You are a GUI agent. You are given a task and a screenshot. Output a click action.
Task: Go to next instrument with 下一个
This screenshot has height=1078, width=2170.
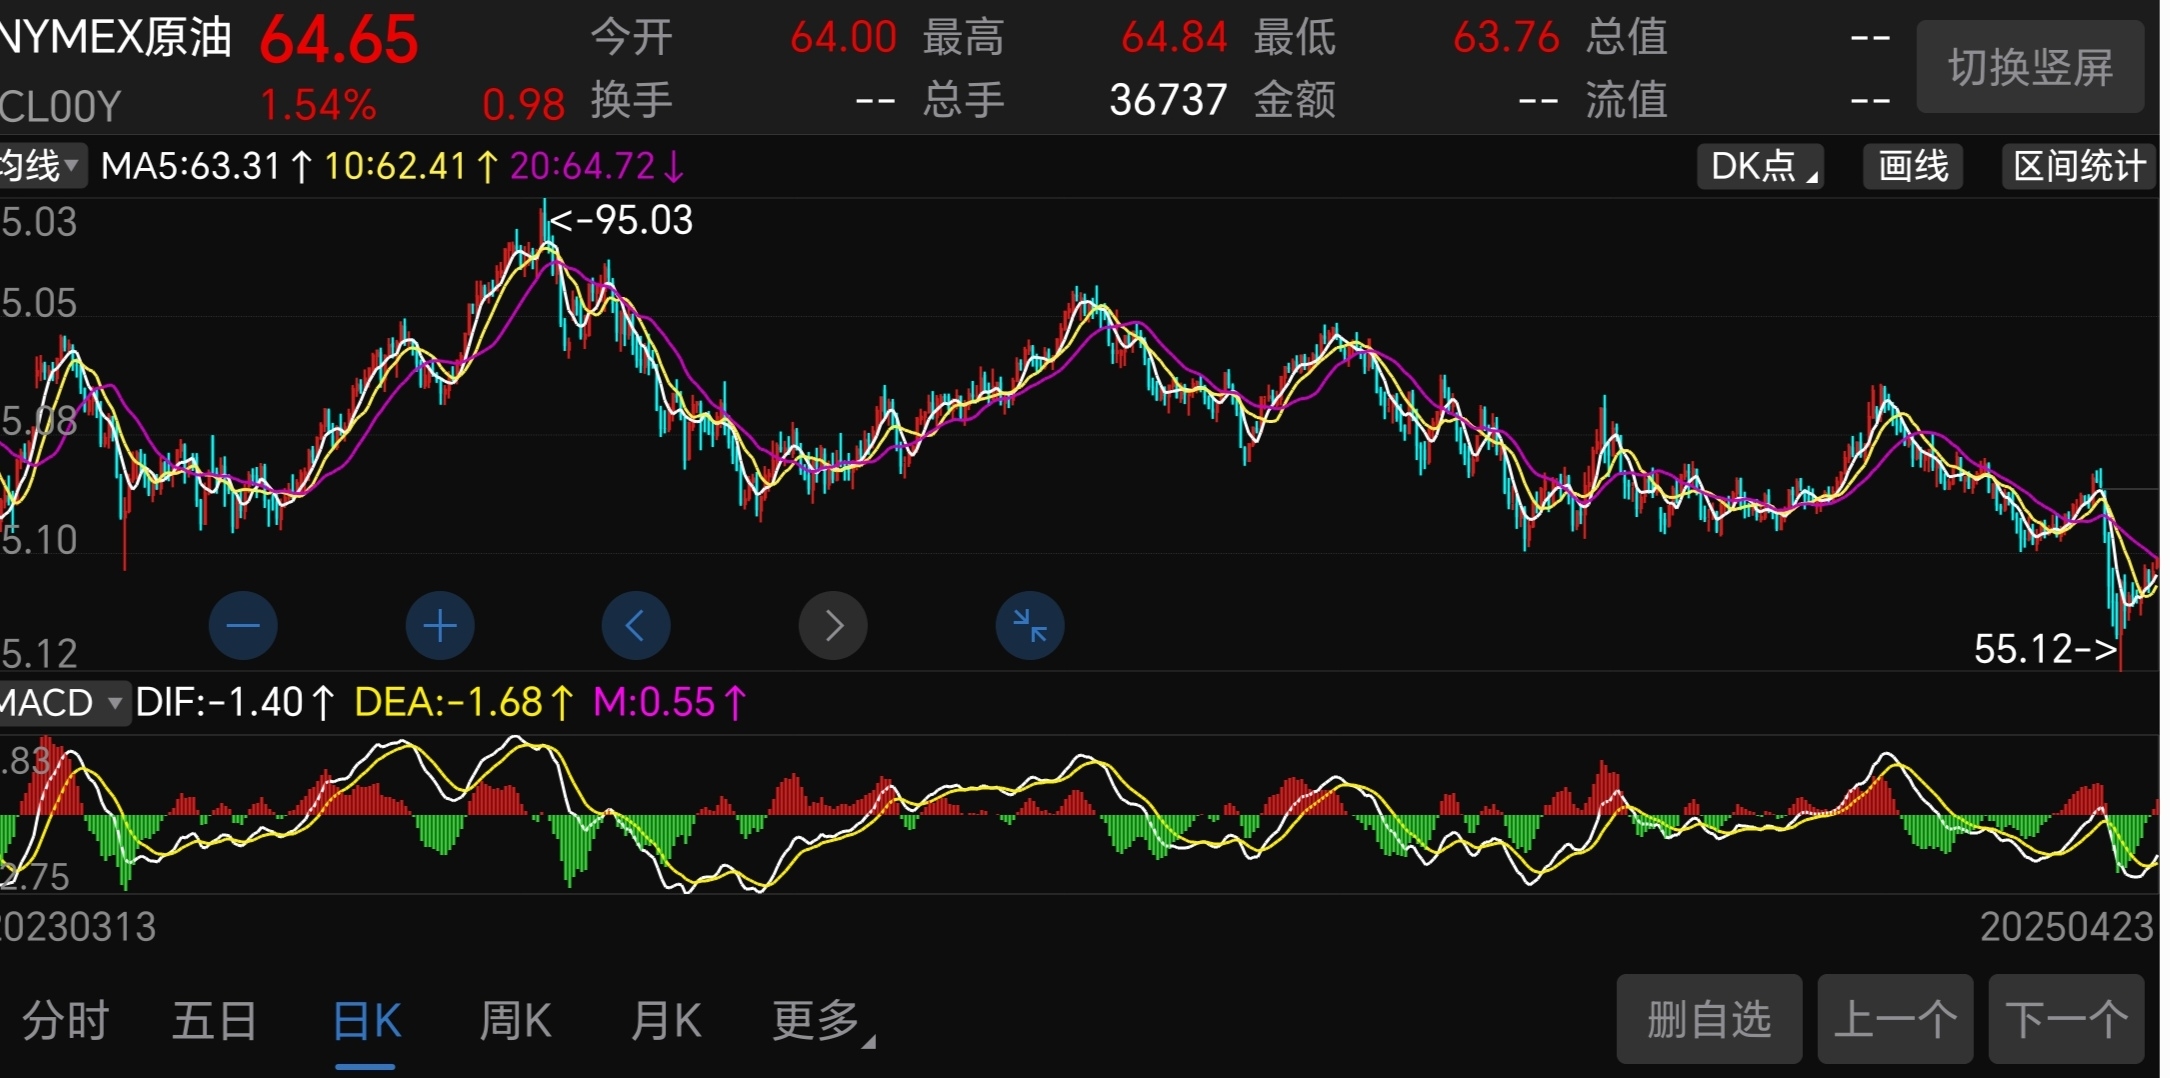[x=2066, y=1019]
